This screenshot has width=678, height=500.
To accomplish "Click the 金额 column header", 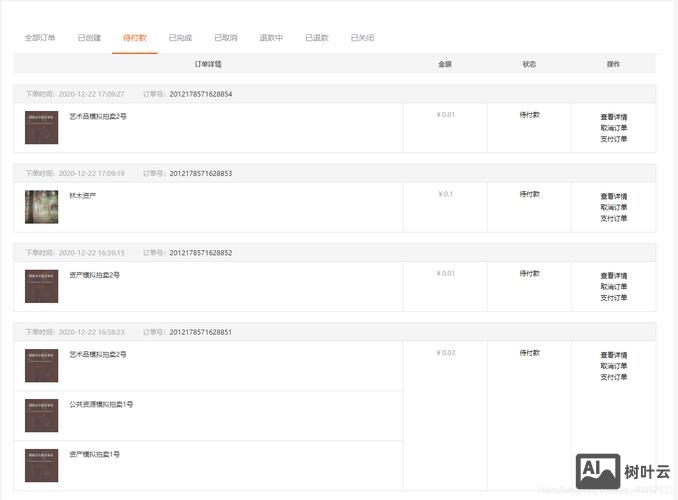I will (x=445, y=64).
